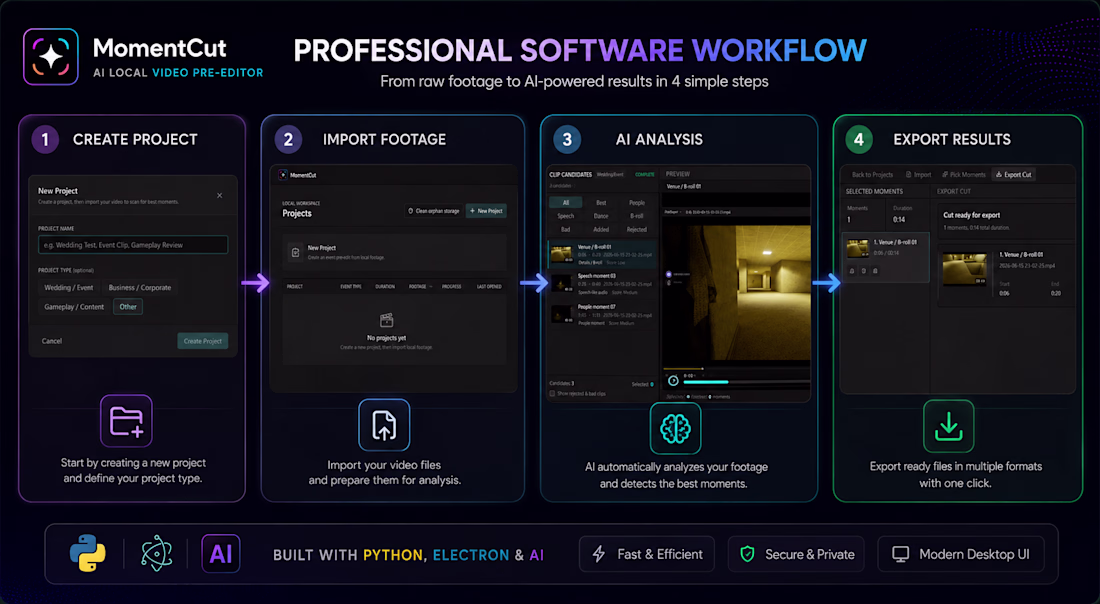Click the third action icon under Venue / B-roll 01
Viewport: 1100px width, 604px height.
coord(875,271)
